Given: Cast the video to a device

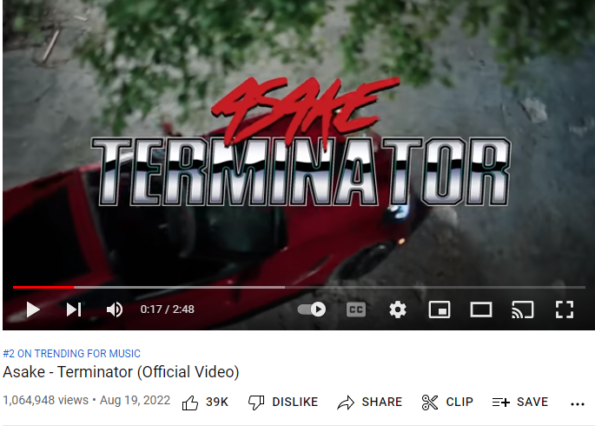Looking at the screenshot, I should [x=523, y=310].
